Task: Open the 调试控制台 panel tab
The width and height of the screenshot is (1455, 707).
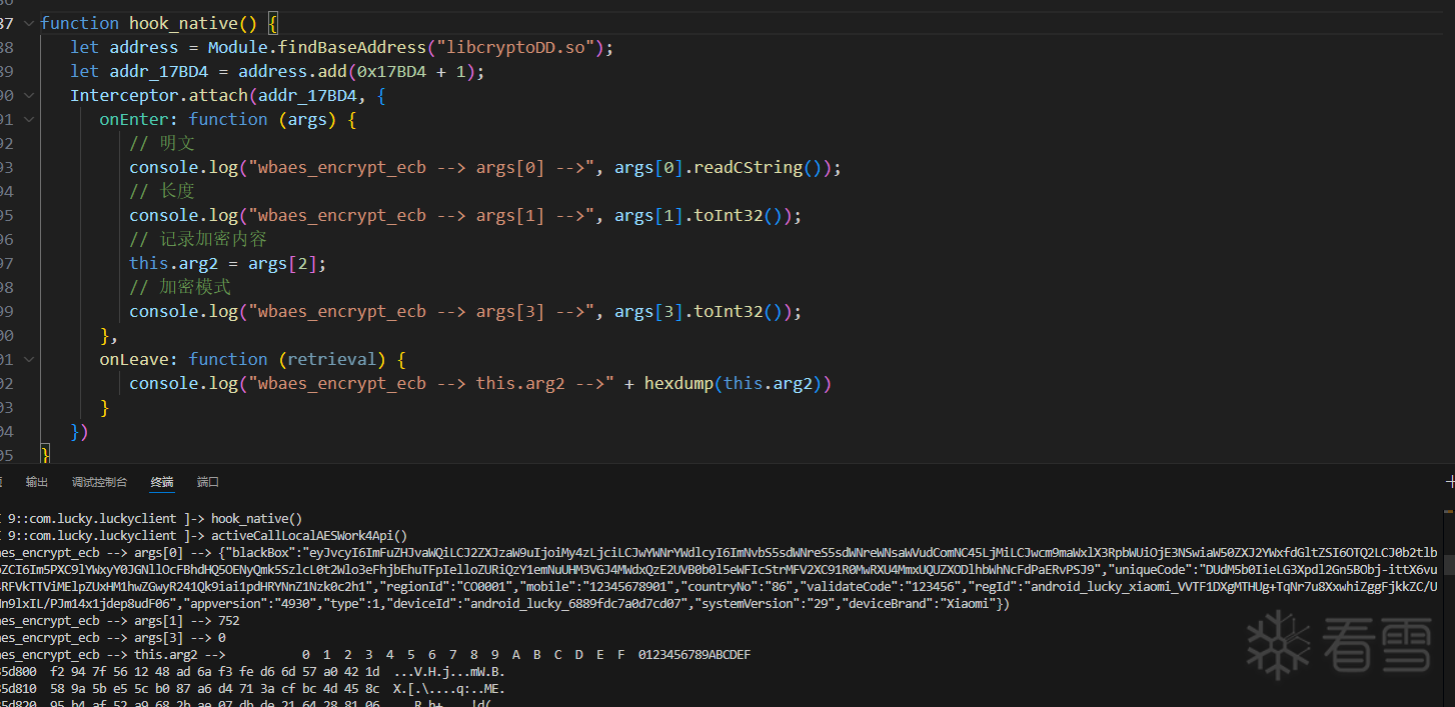Action: click(99, 482)
